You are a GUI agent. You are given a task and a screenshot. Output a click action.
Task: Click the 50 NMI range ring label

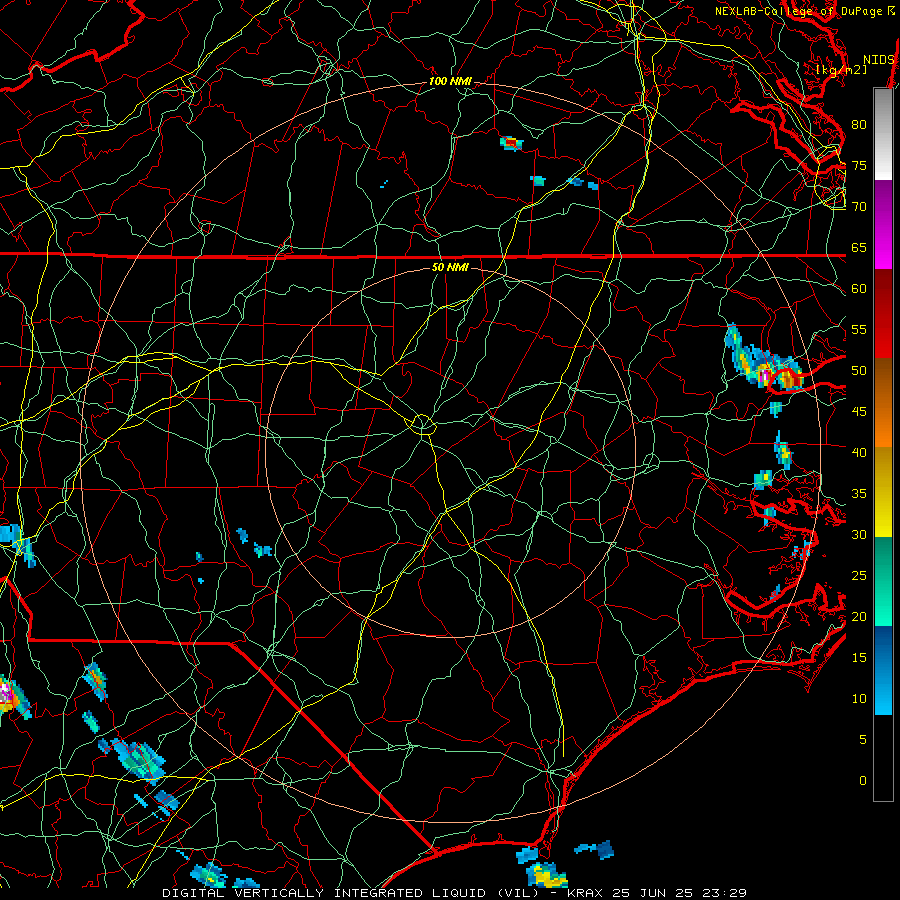coord(450,267)
